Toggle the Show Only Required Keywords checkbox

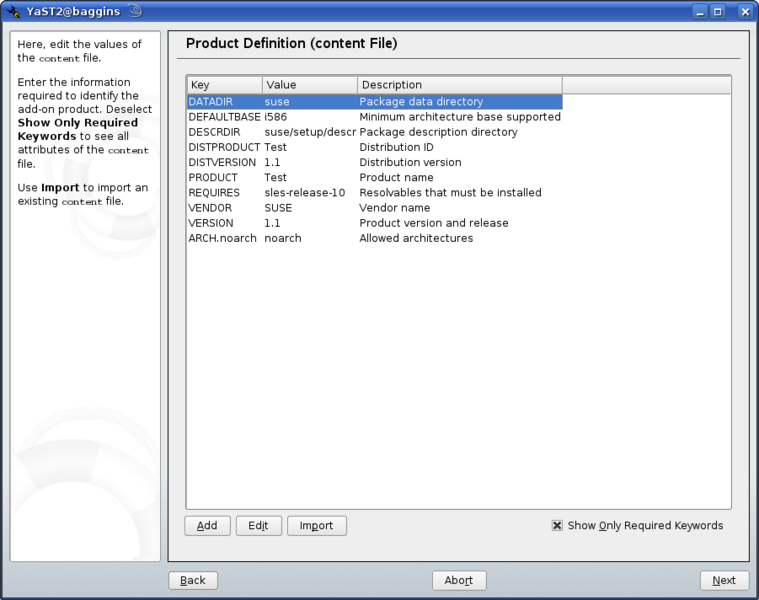click(557, 525)
